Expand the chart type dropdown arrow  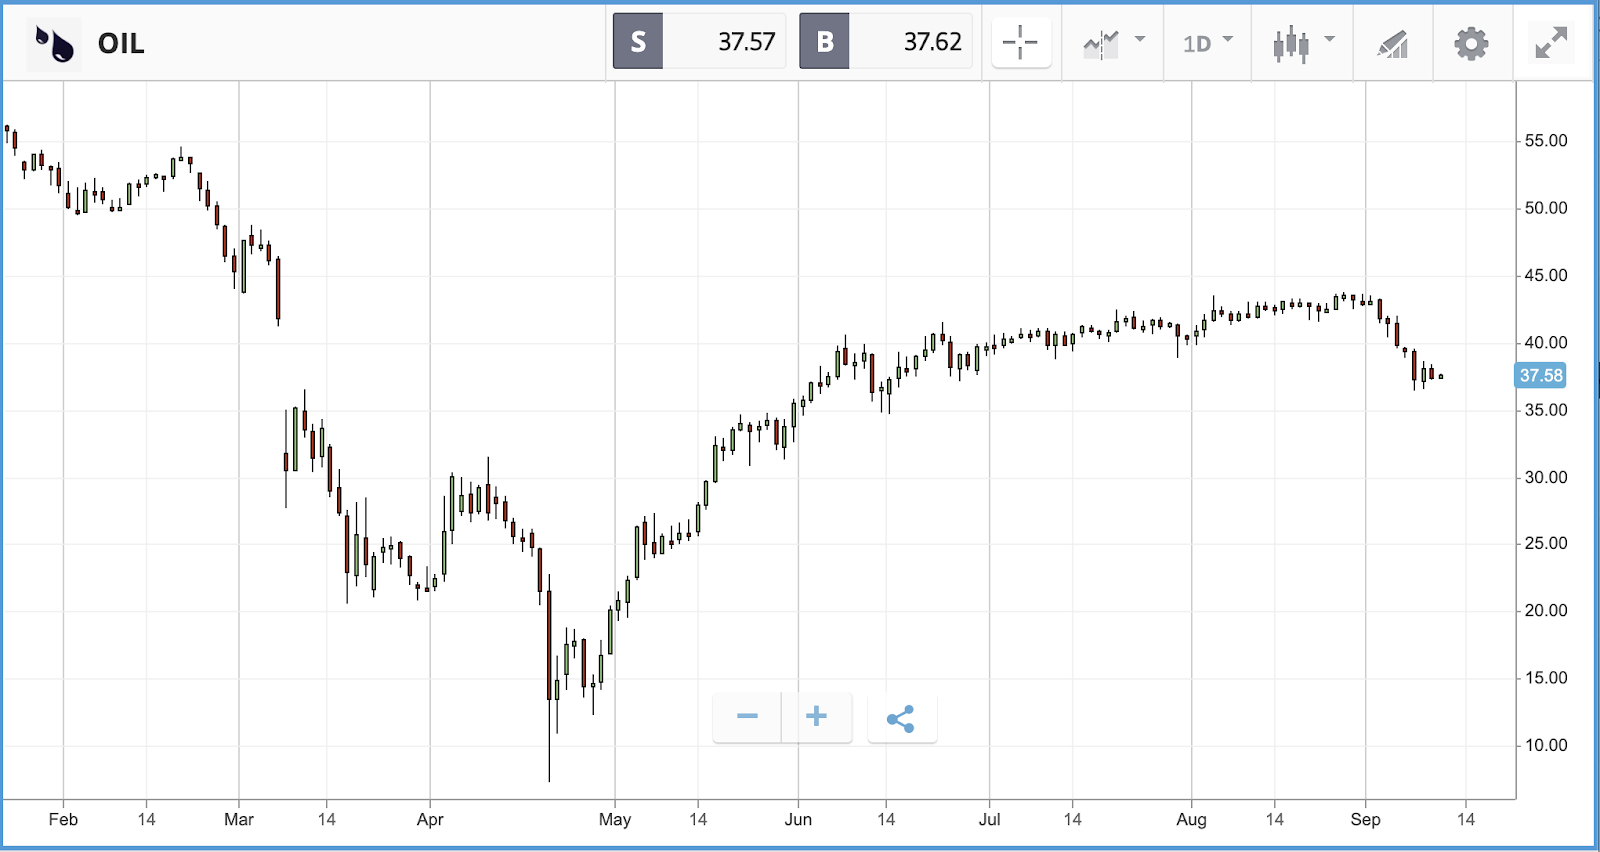pos(1330,40)
